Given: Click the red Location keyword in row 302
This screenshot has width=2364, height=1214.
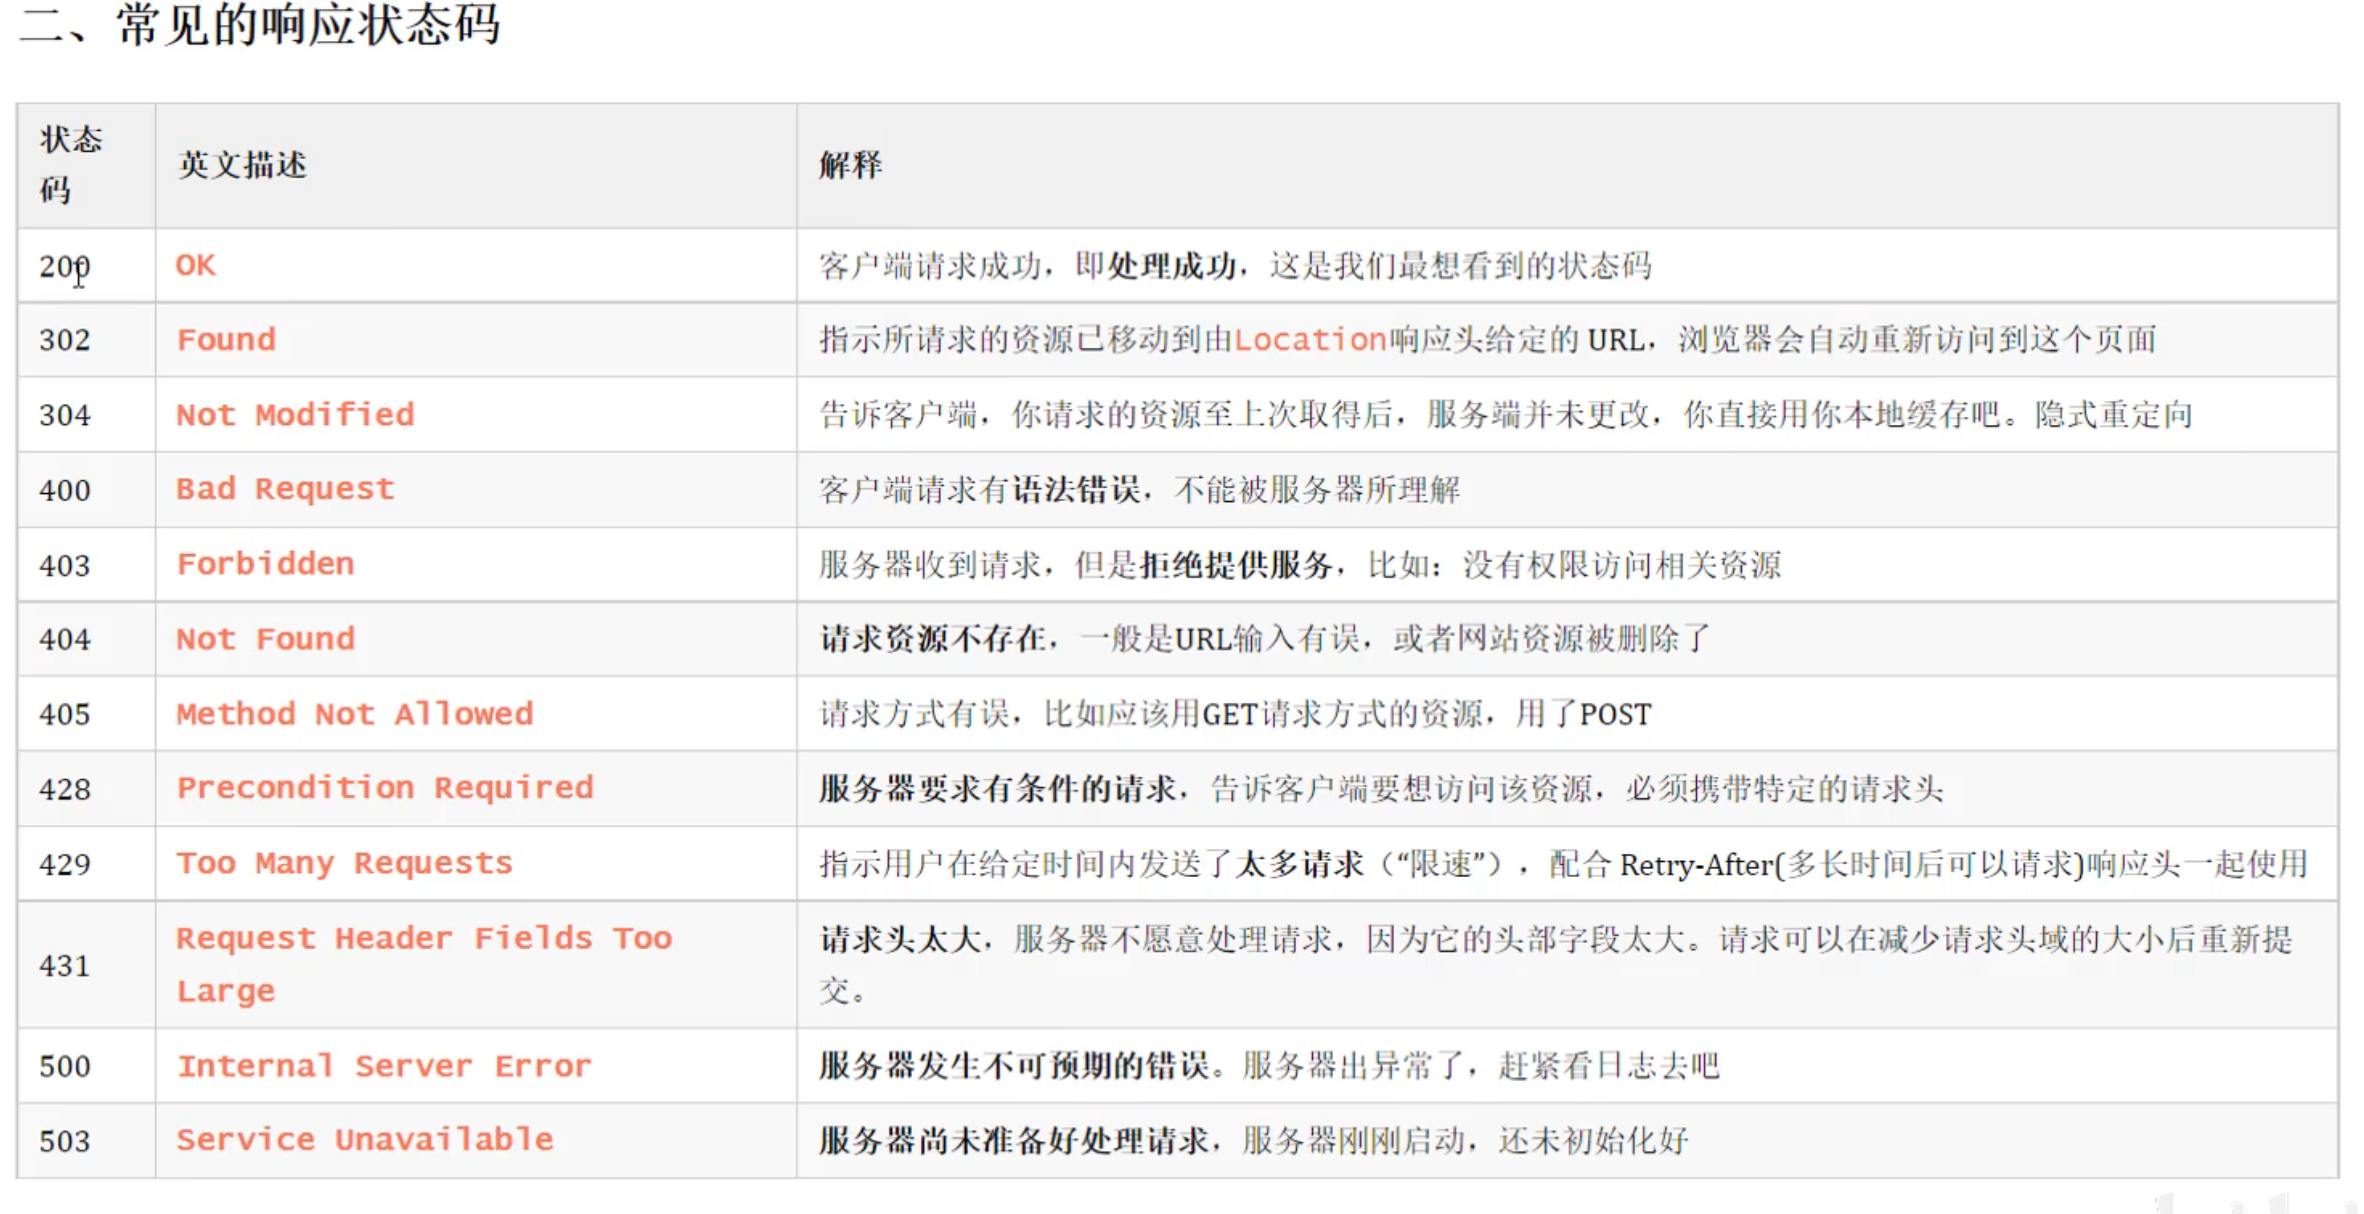Looking at the screenshot, I should [x=1310, y=340].
